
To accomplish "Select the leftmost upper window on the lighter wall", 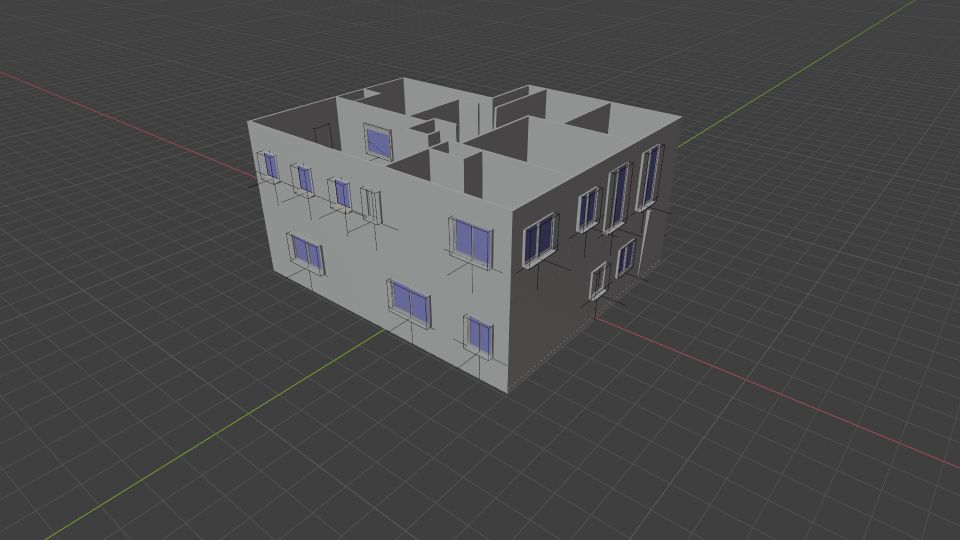I will (270, 165).
